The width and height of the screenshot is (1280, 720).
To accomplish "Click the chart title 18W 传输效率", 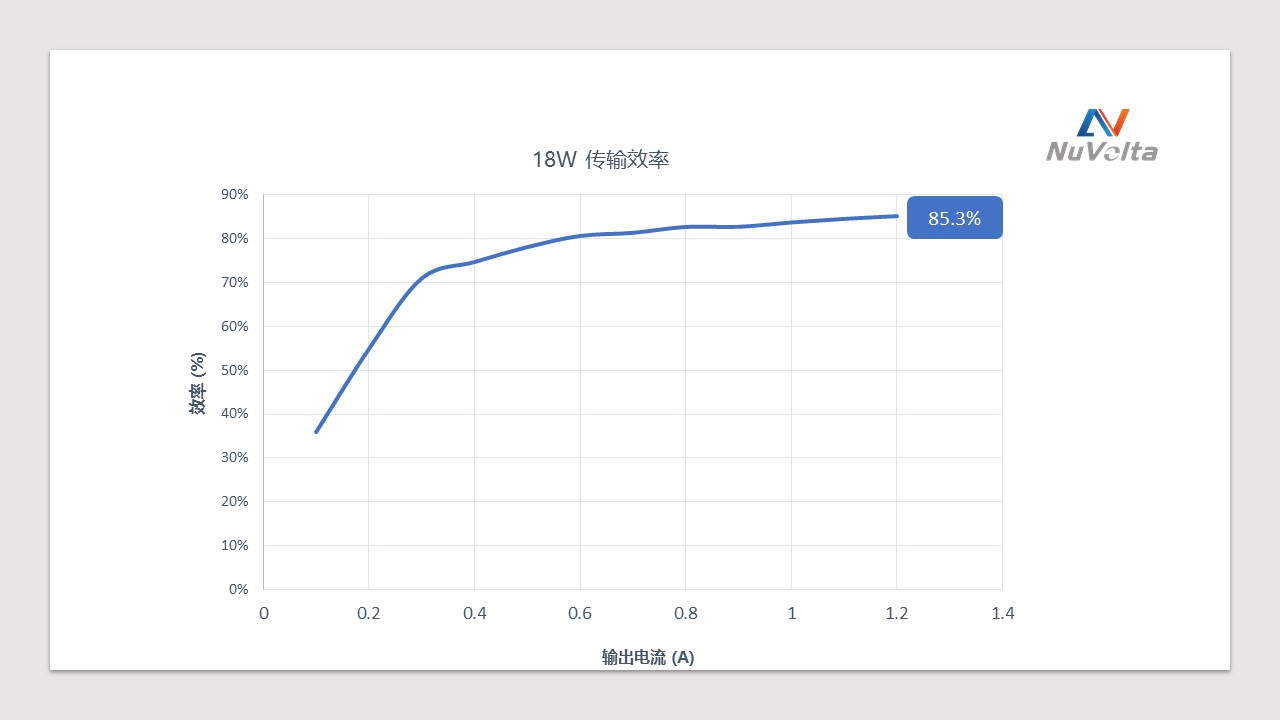I will pos(601,159).
